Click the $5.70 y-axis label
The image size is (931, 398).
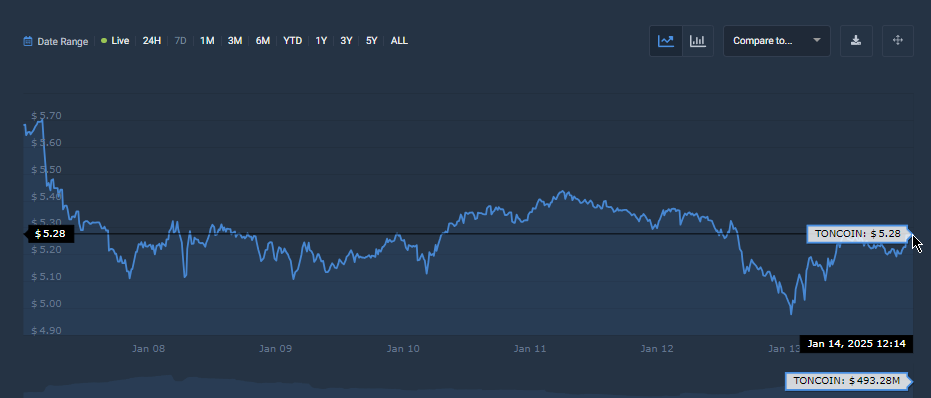pyautogui.click(x=46, y=116)
